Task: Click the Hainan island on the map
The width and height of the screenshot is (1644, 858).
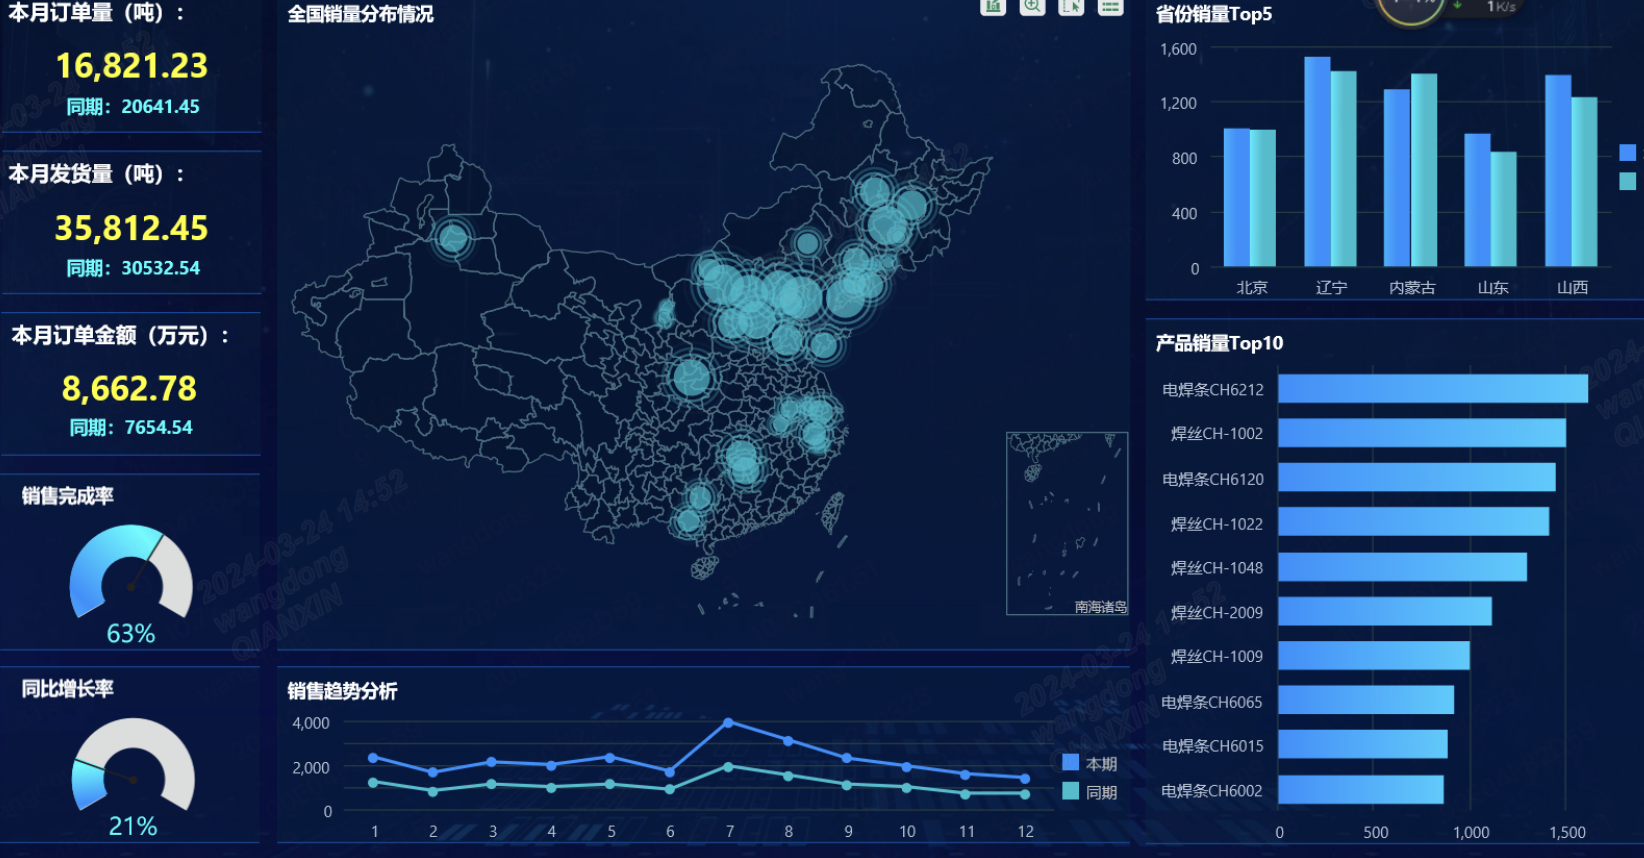Action: point(704,568)
